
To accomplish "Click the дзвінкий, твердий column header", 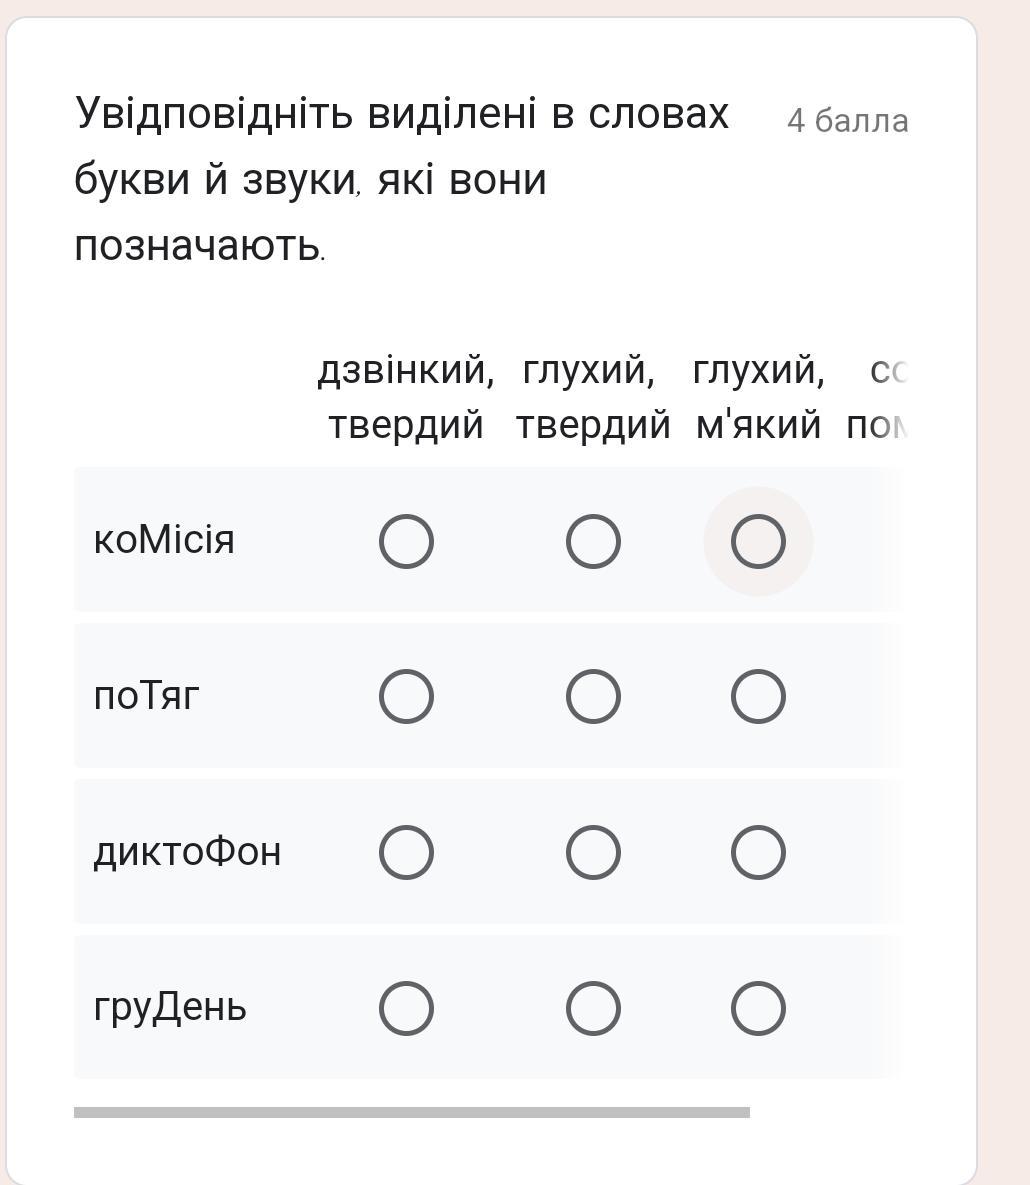I will coord(406,397).
